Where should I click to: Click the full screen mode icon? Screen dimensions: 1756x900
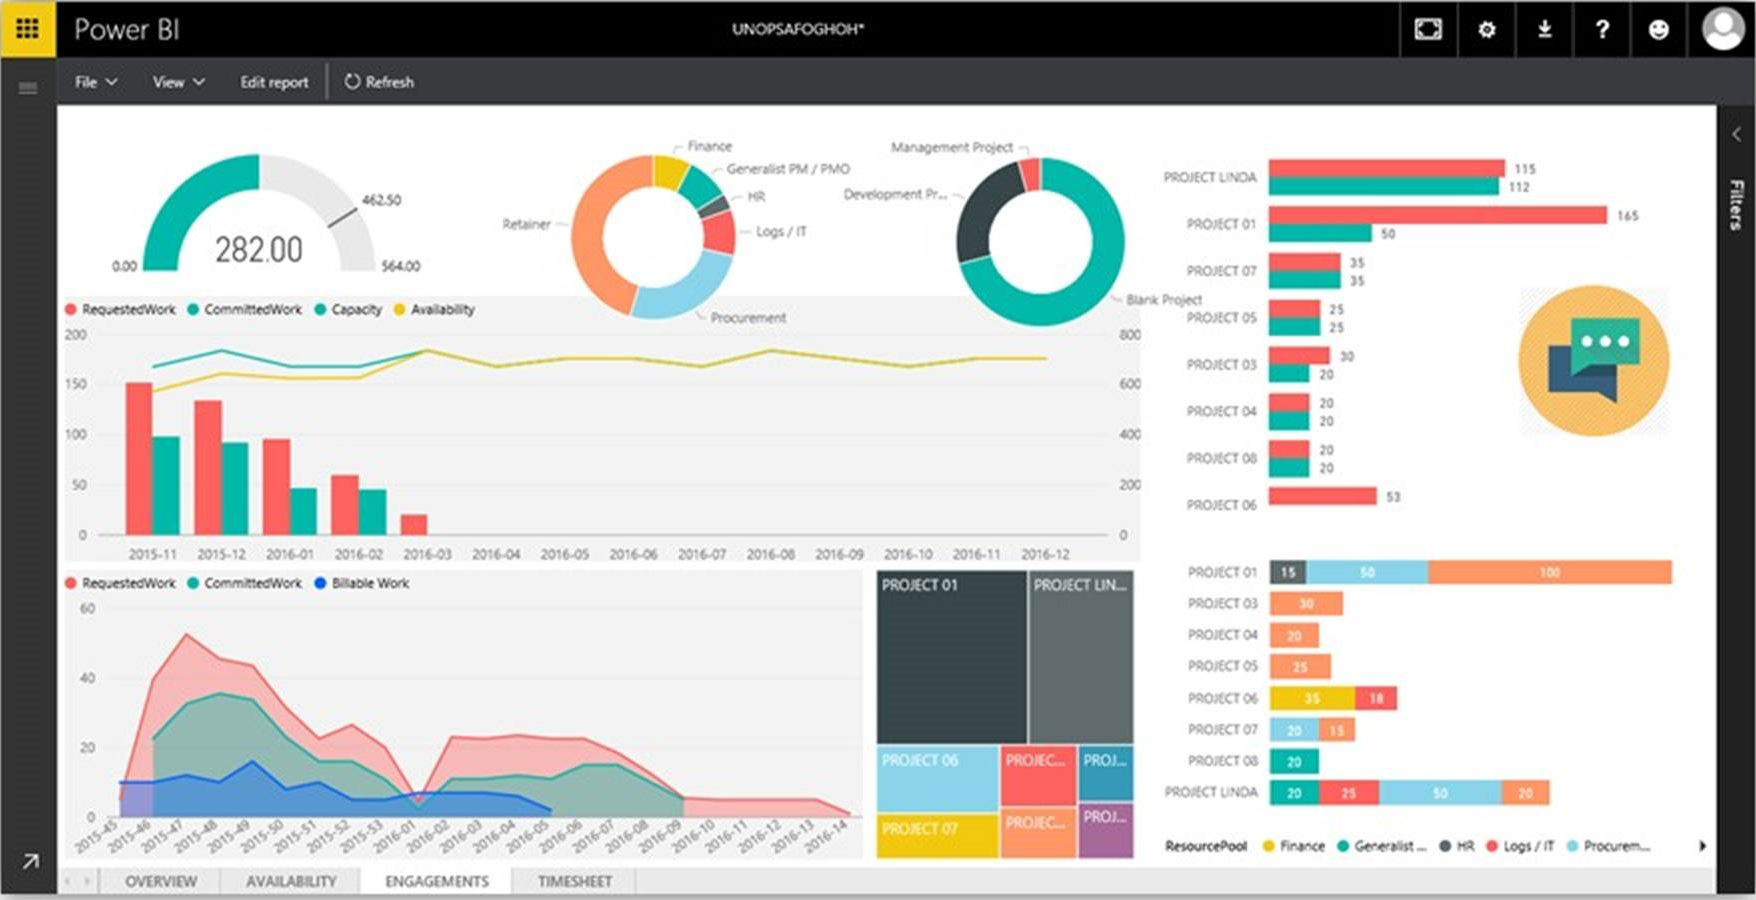(1428, 29)
